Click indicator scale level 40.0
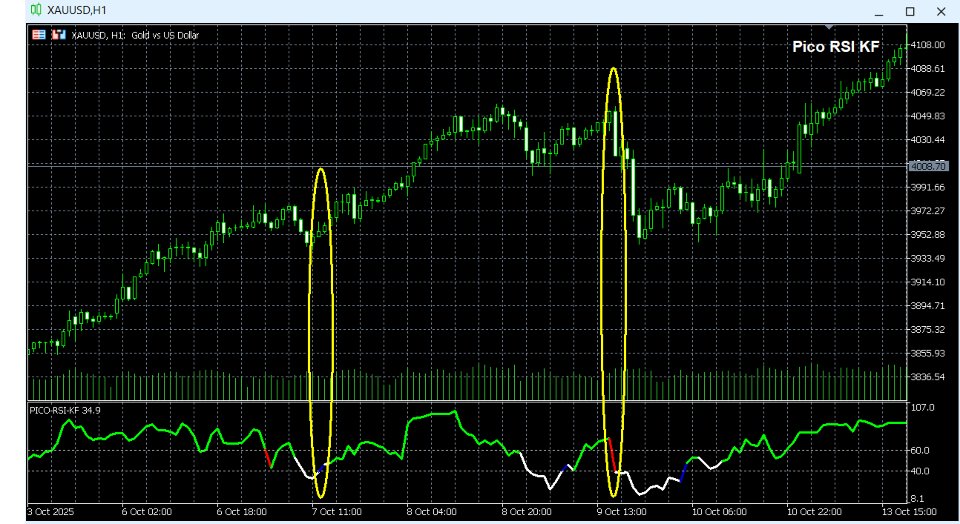 921,471
